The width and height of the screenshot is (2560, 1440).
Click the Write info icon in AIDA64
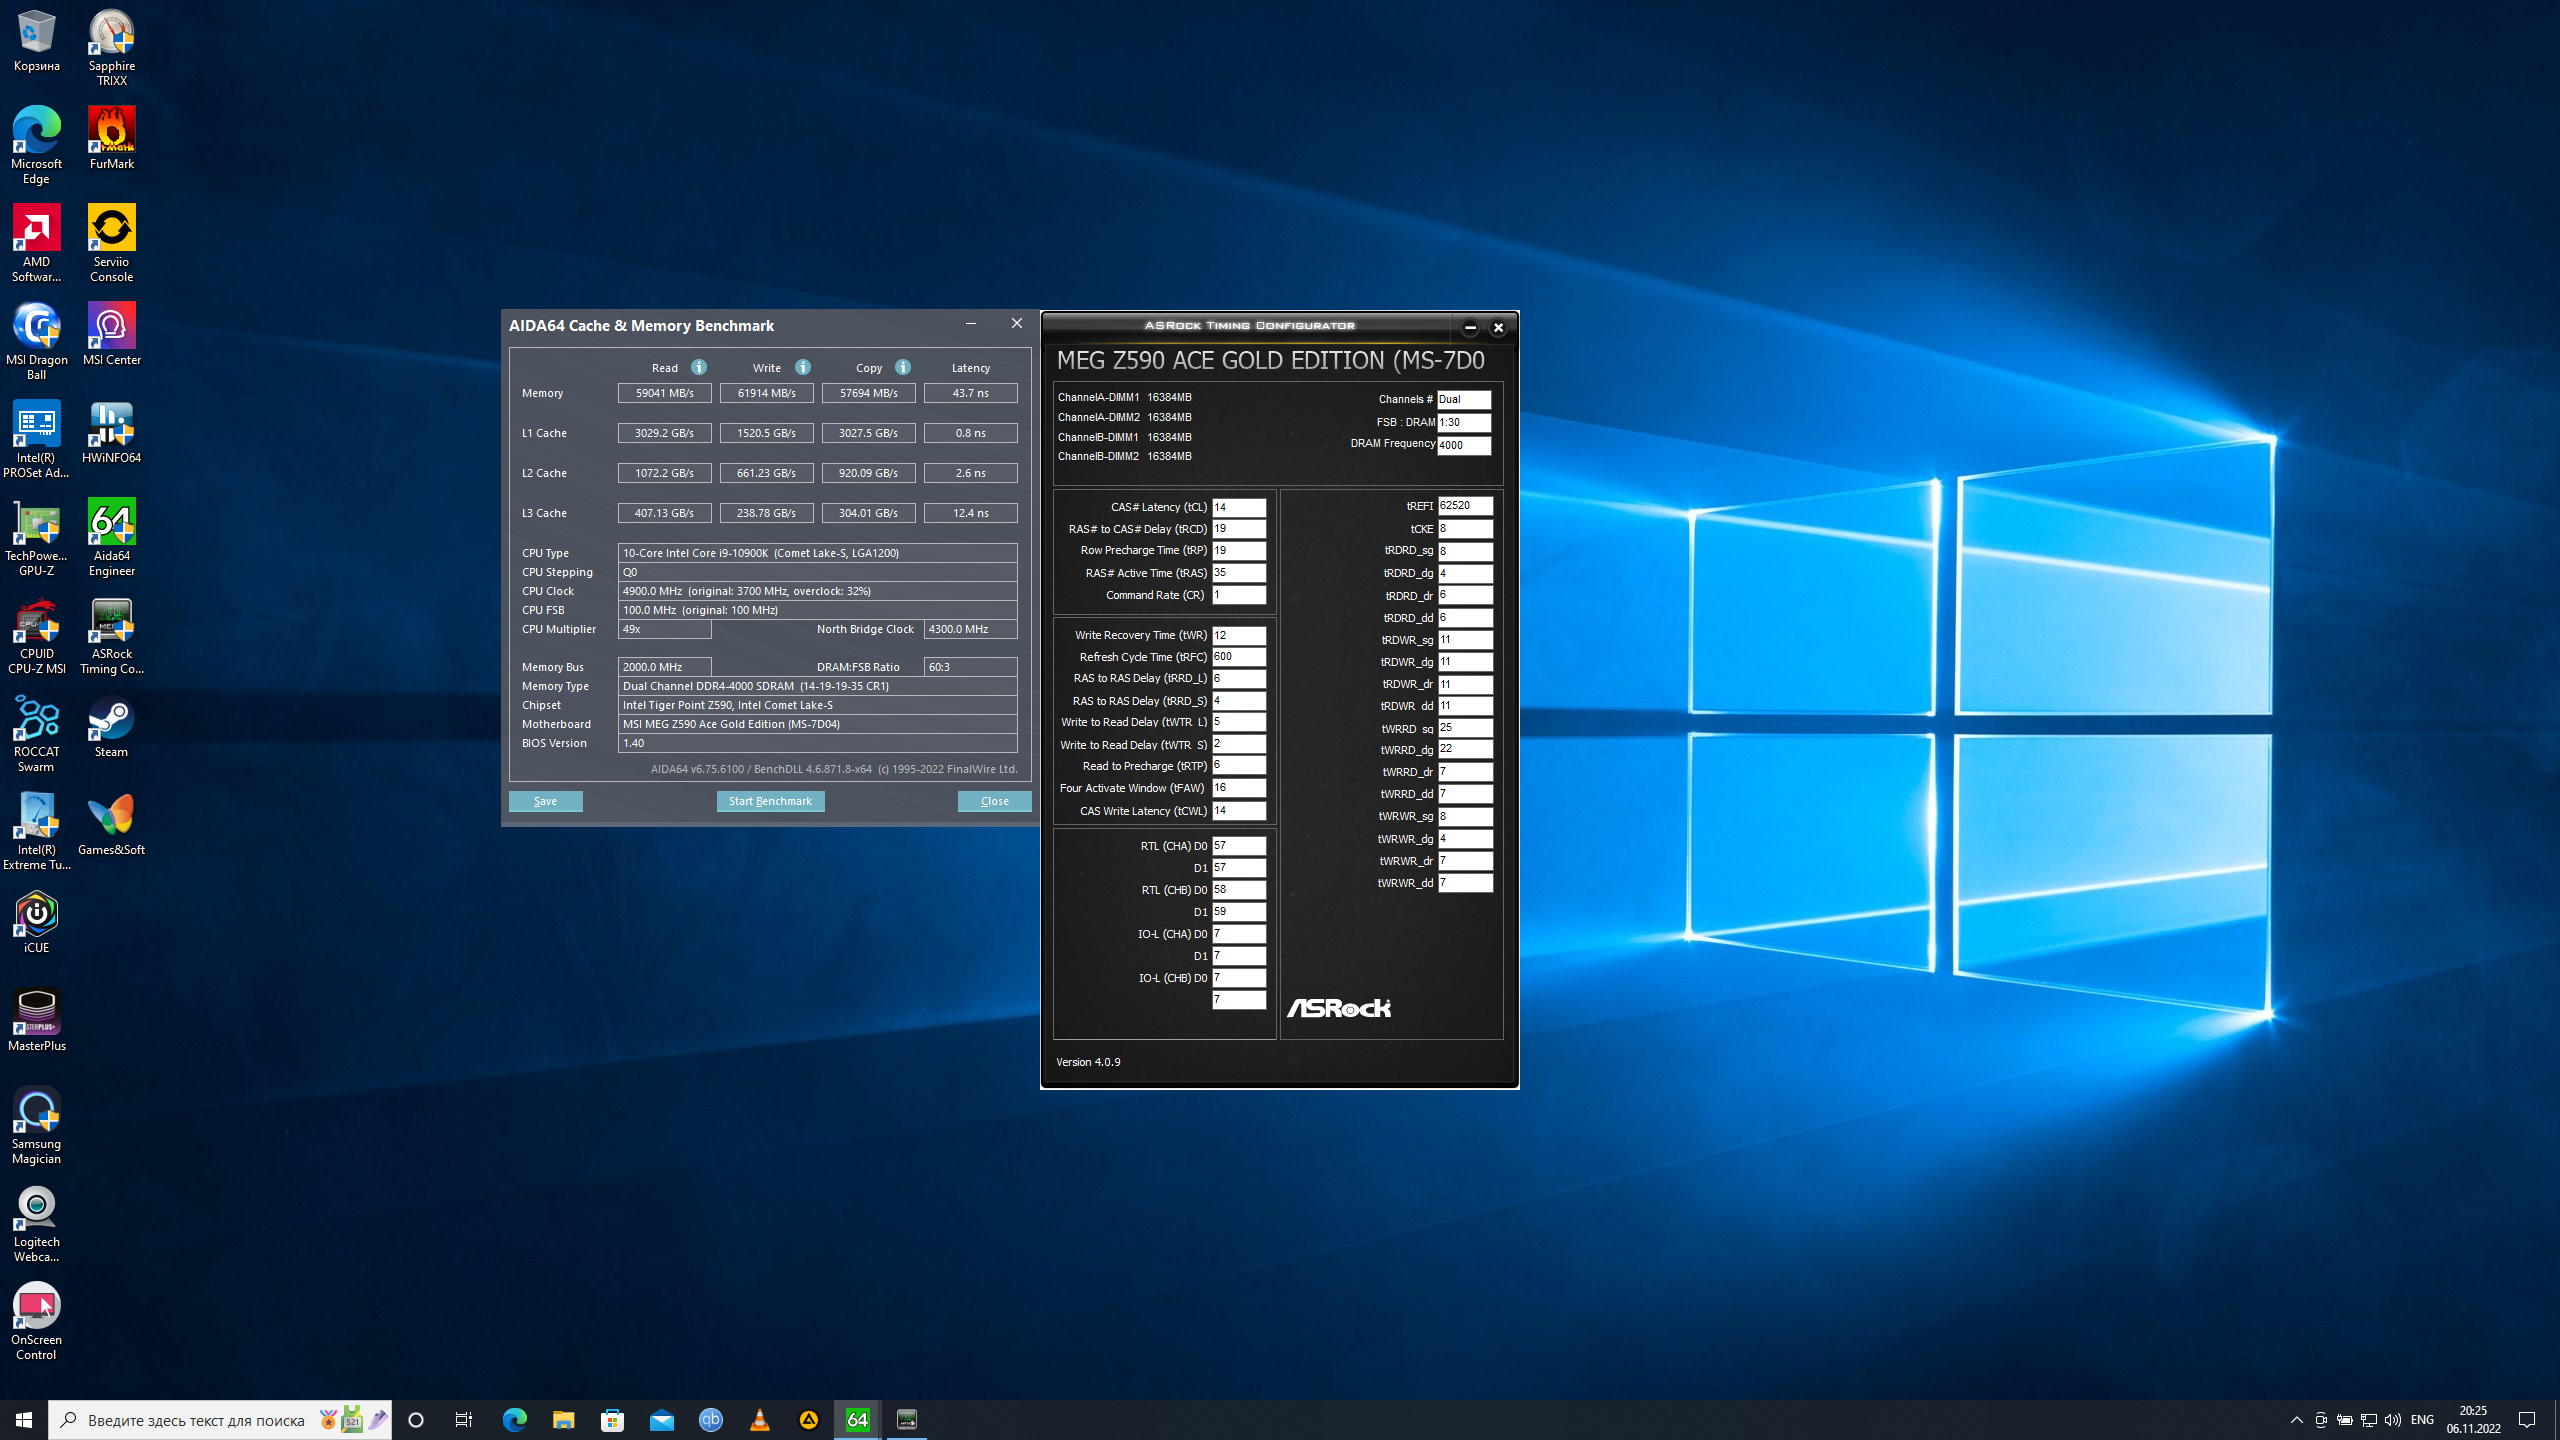click(x=803, y=367)
